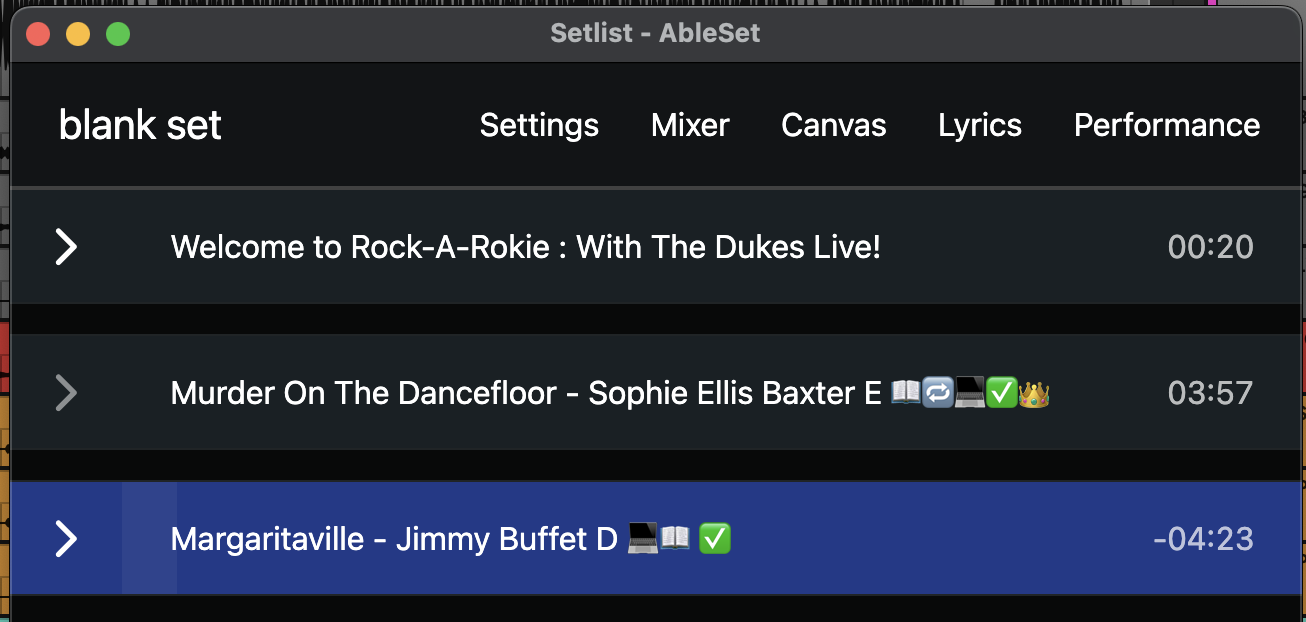The image size is (1306, 622).
Task: Expand the Margaritaville song chevron
Action: pyautogui.click(x=66, y=539)
